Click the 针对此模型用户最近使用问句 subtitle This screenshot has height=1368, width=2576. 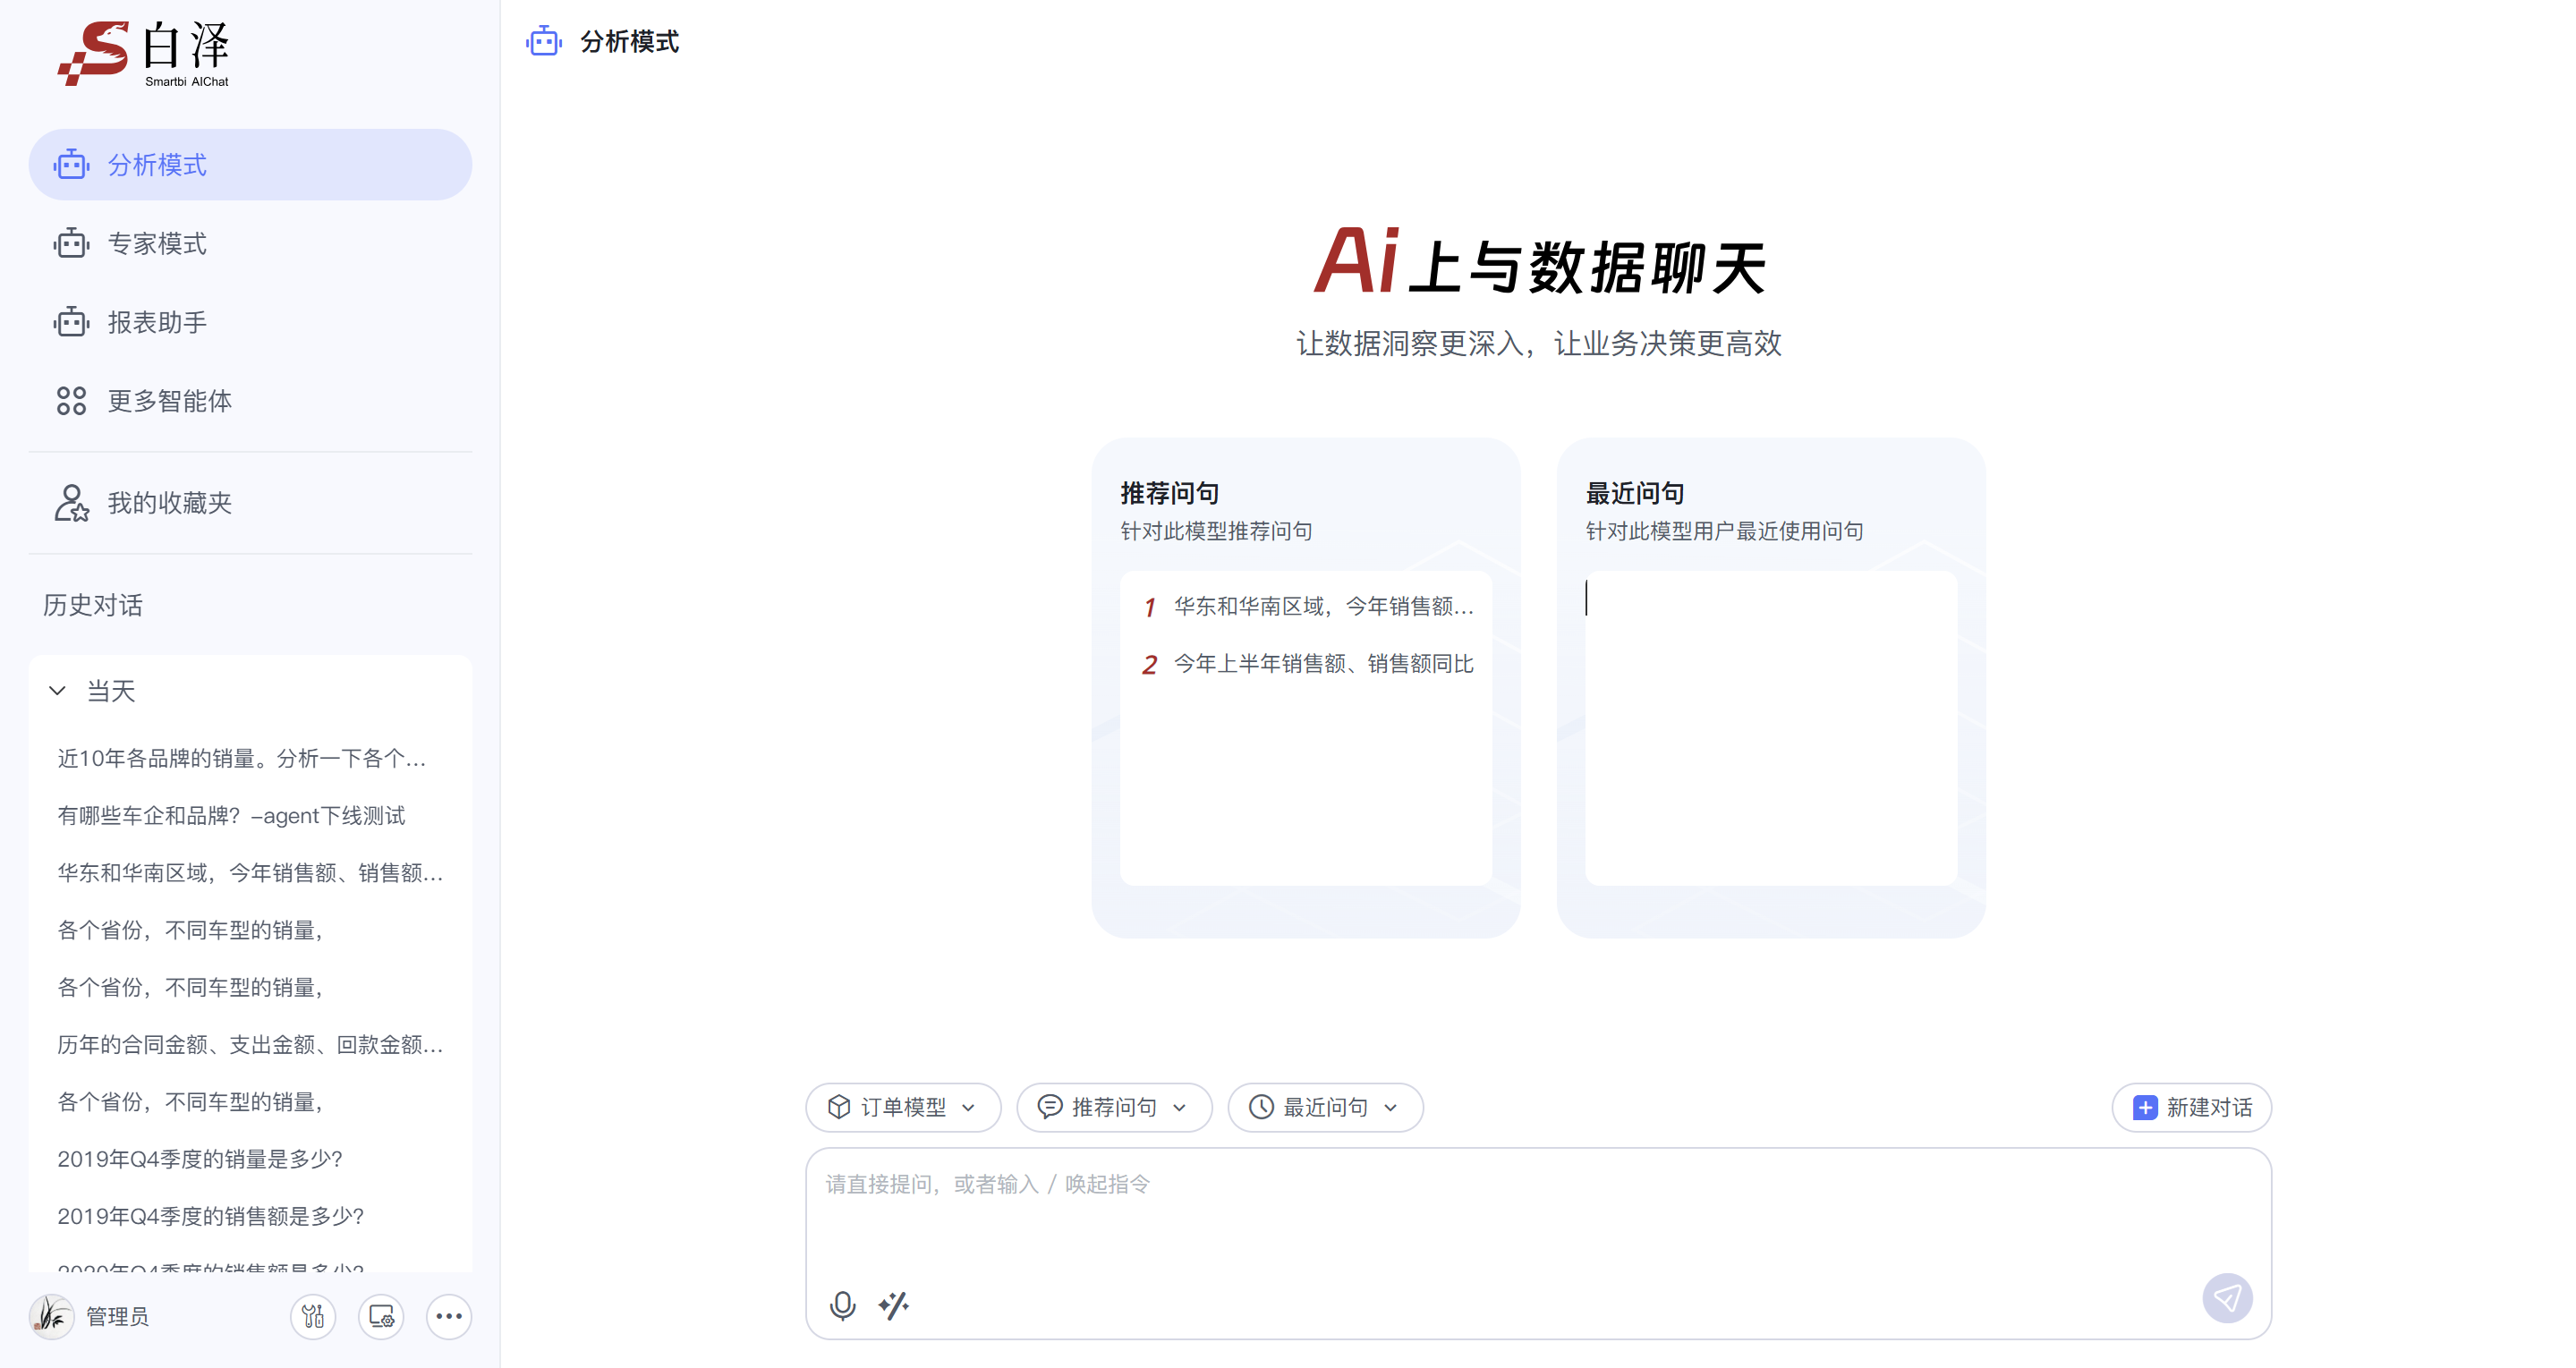(x=1725, y=531)
